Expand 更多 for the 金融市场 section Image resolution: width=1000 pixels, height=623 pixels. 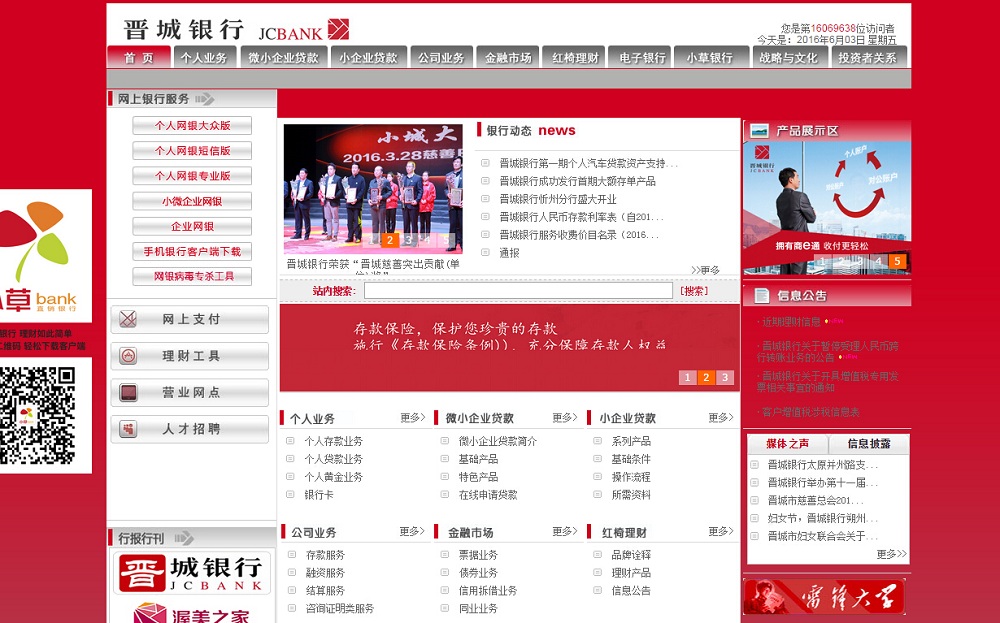pos(565,531)
